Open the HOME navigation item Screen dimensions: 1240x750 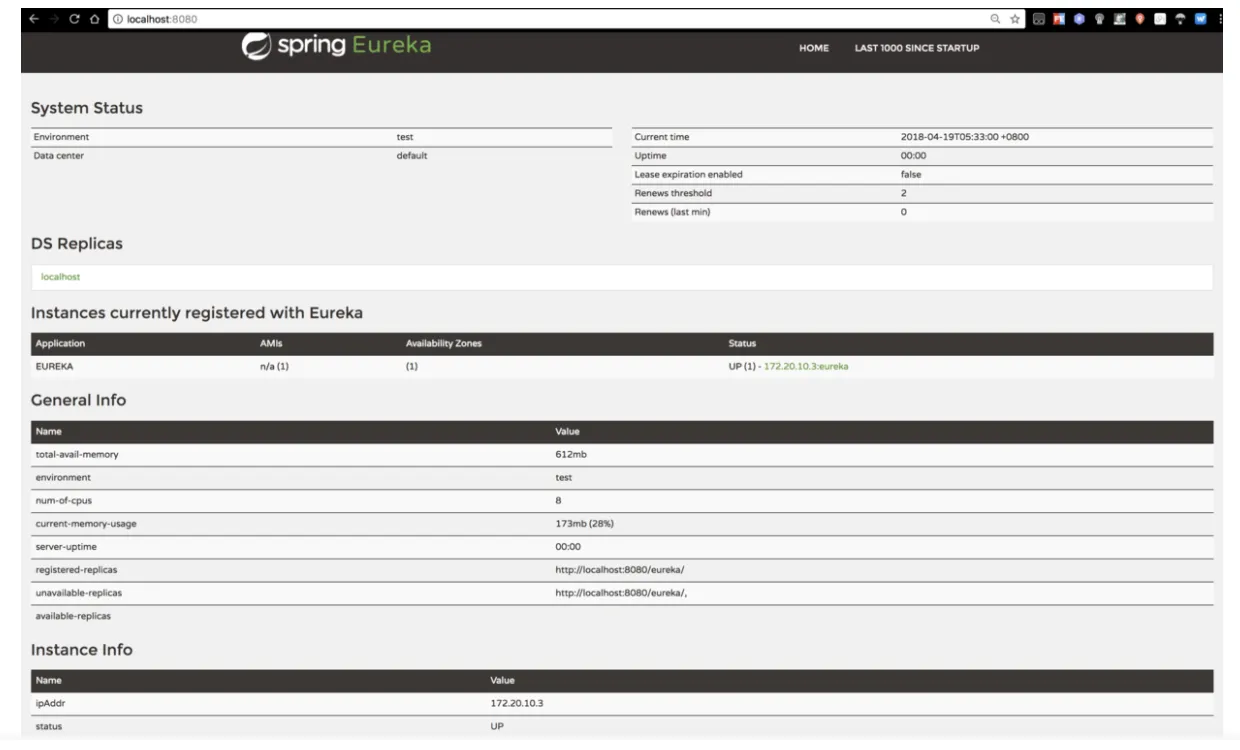[814, 49]
